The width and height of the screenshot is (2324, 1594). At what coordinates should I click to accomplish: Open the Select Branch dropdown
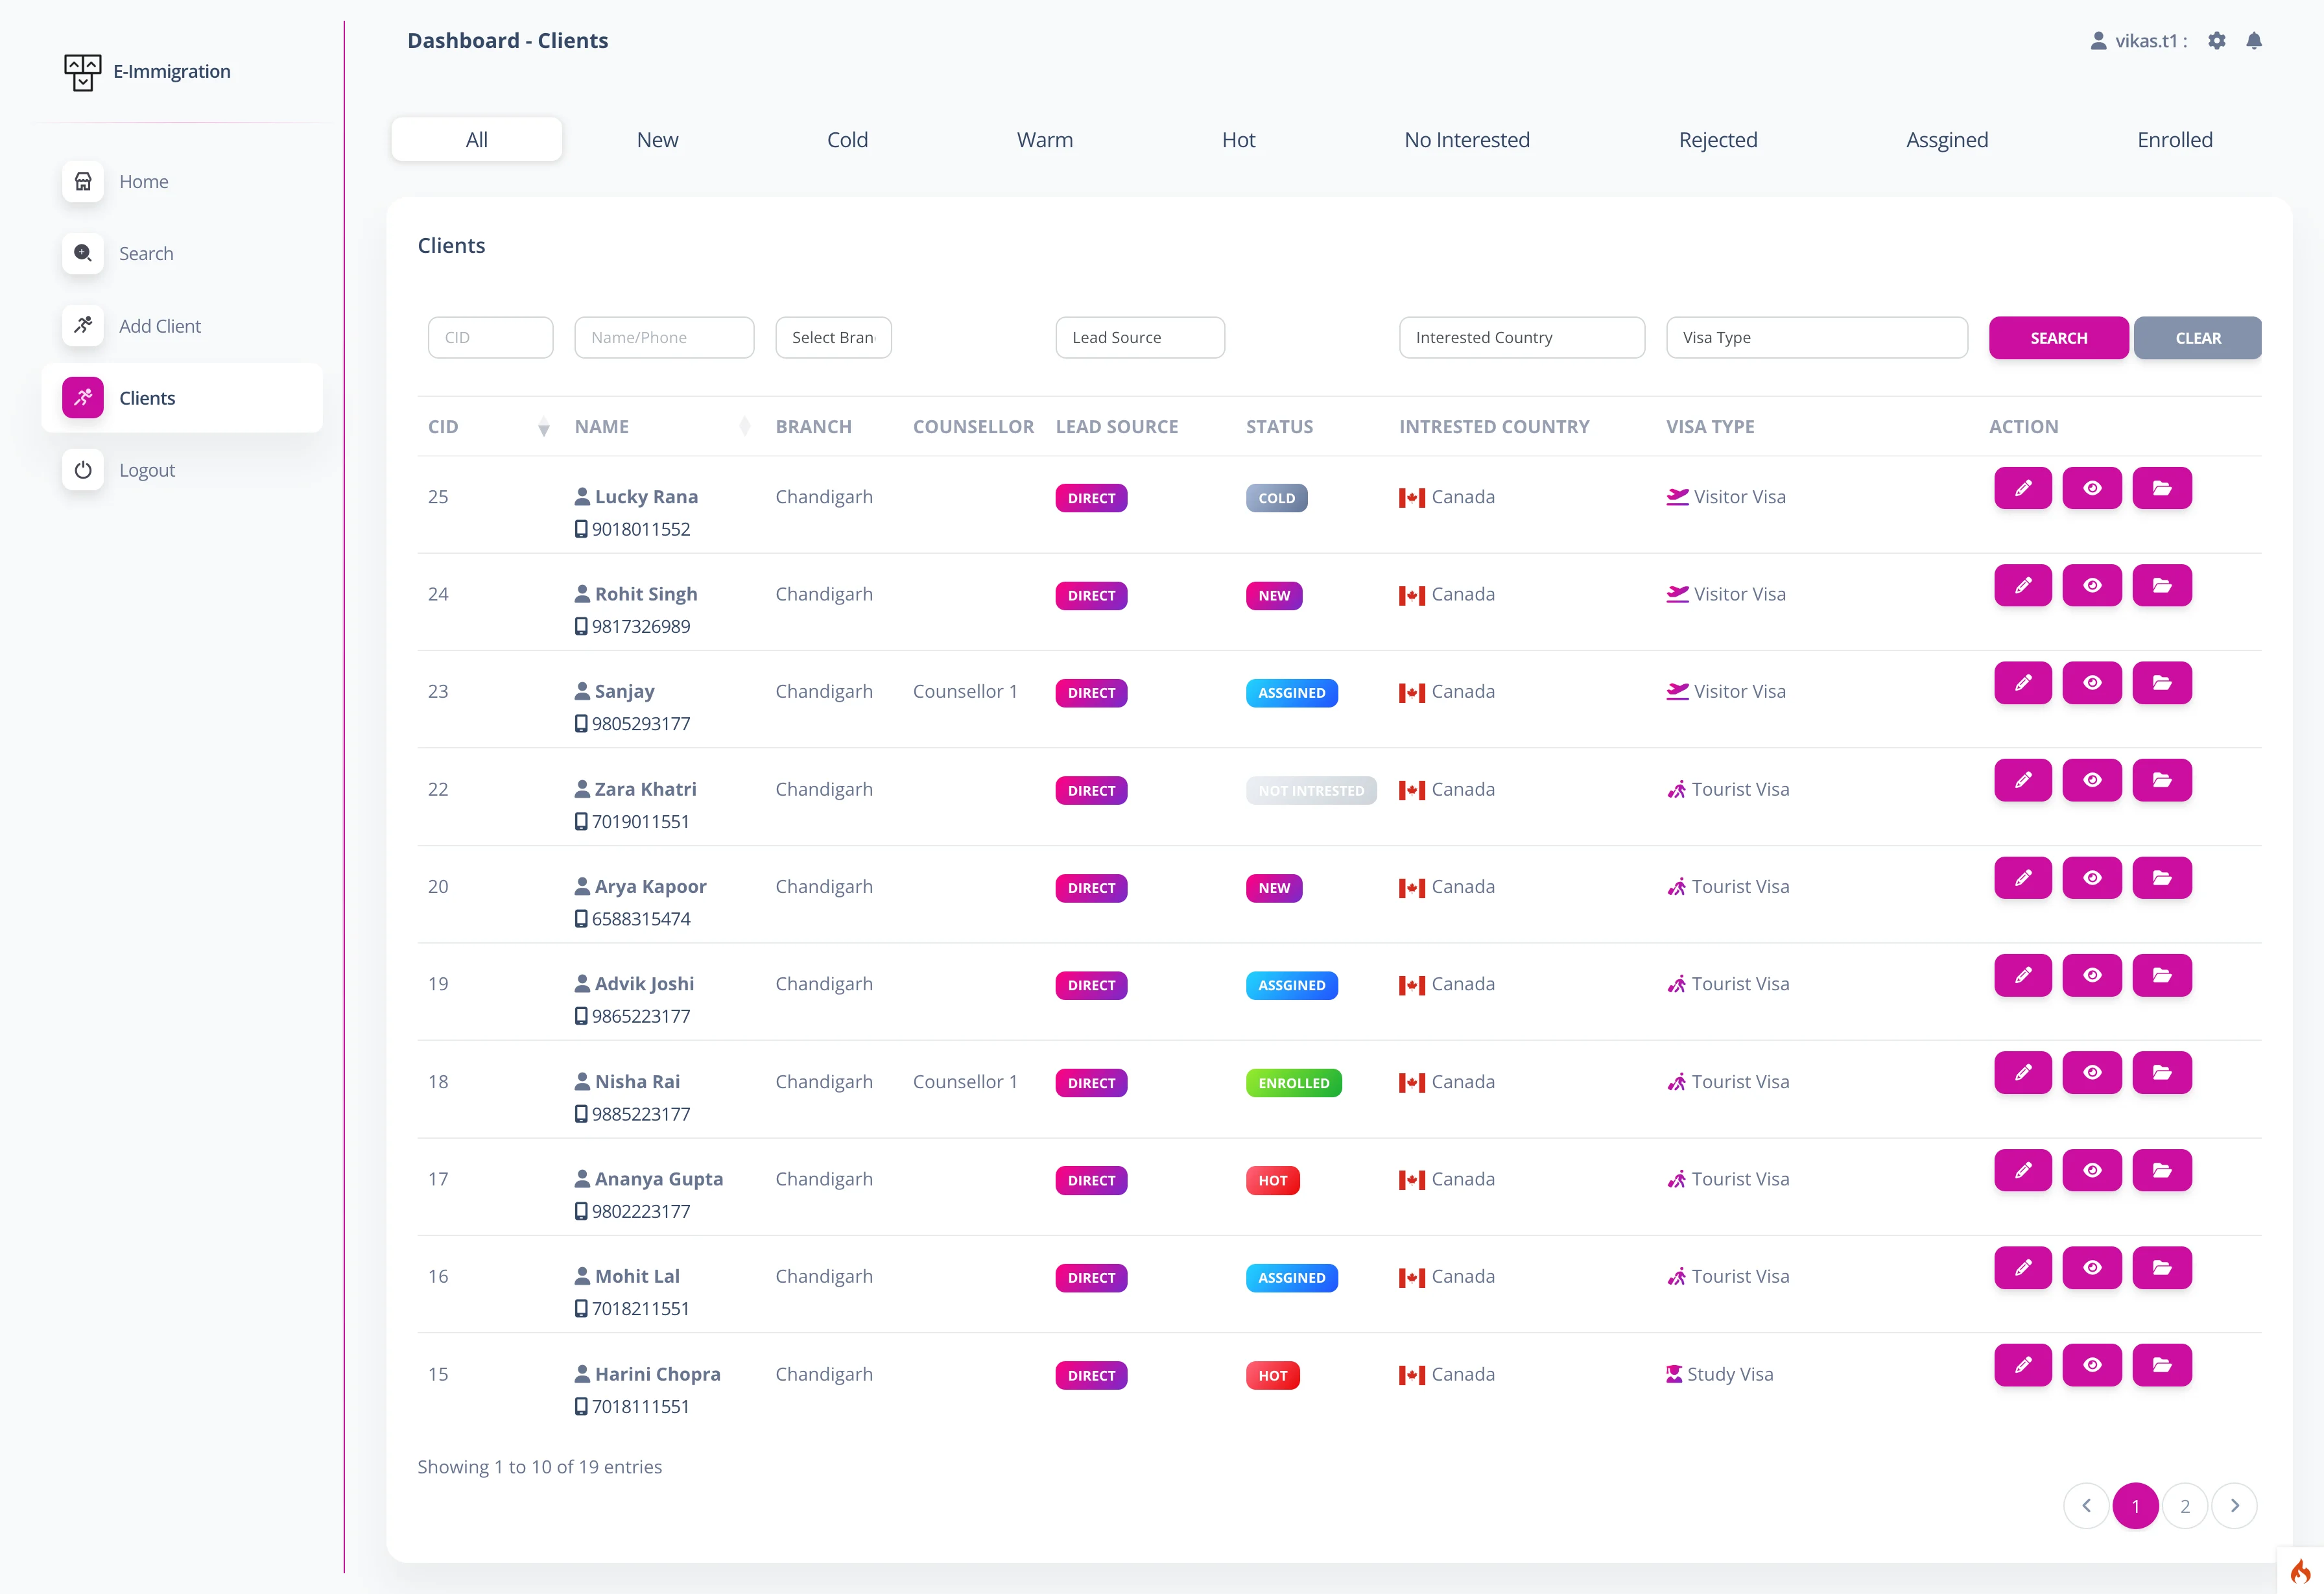(x=833, y=338)
